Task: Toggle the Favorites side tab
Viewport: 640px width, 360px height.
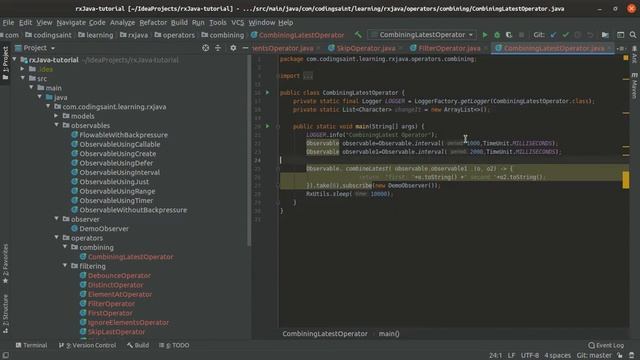Action: point(5,263)
